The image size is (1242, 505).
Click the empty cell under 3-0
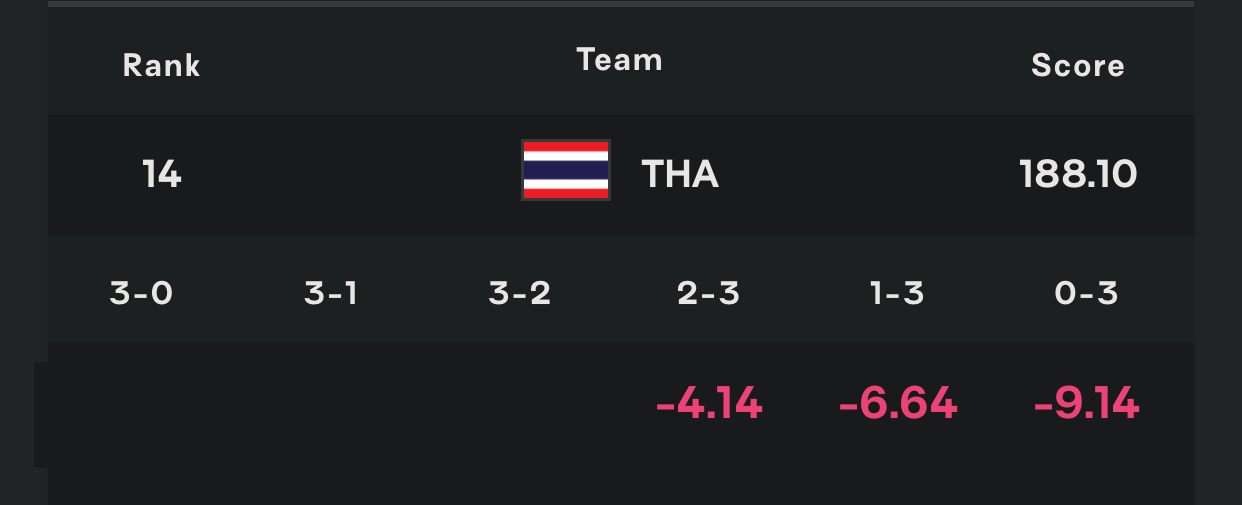[x=141, y=405]
